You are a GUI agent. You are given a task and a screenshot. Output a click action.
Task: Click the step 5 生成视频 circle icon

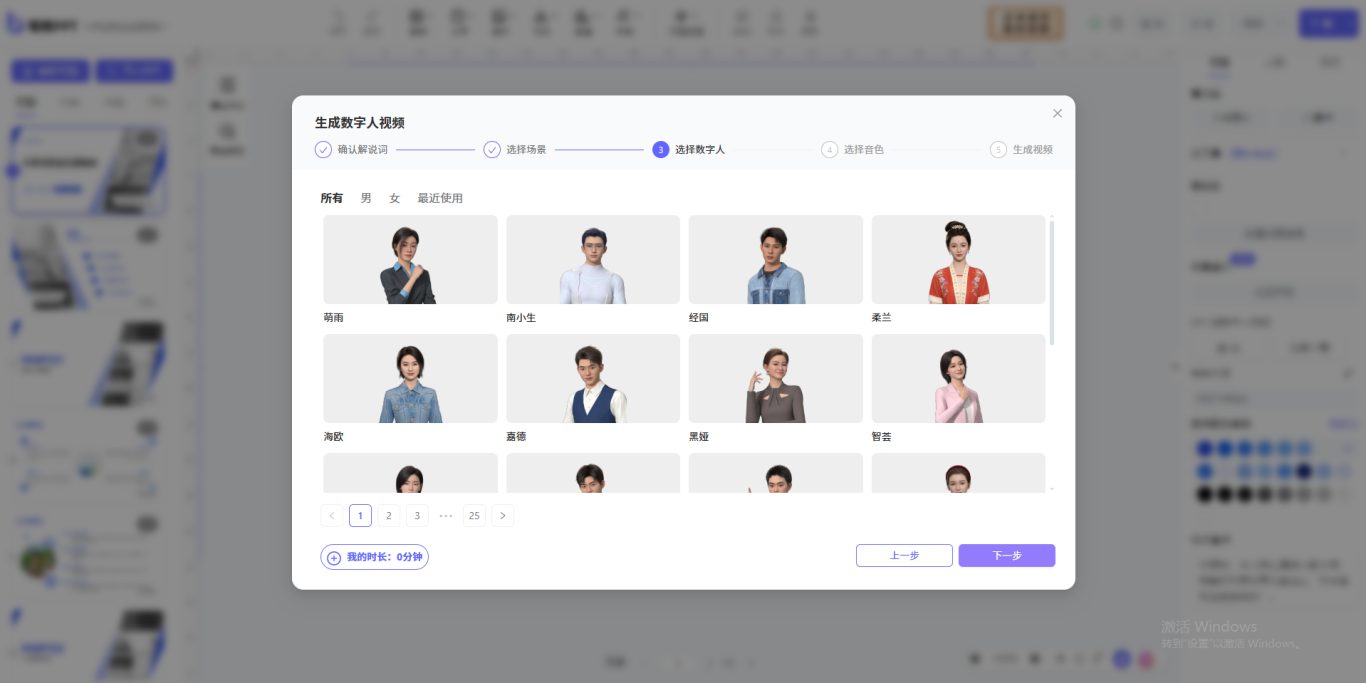click(x=999, y=149)
